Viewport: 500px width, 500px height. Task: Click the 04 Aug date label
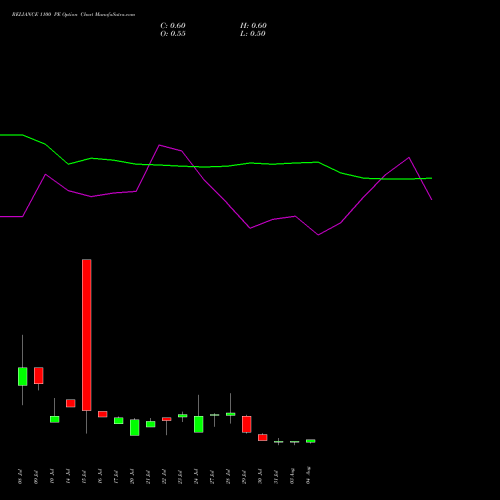(308, 475)
